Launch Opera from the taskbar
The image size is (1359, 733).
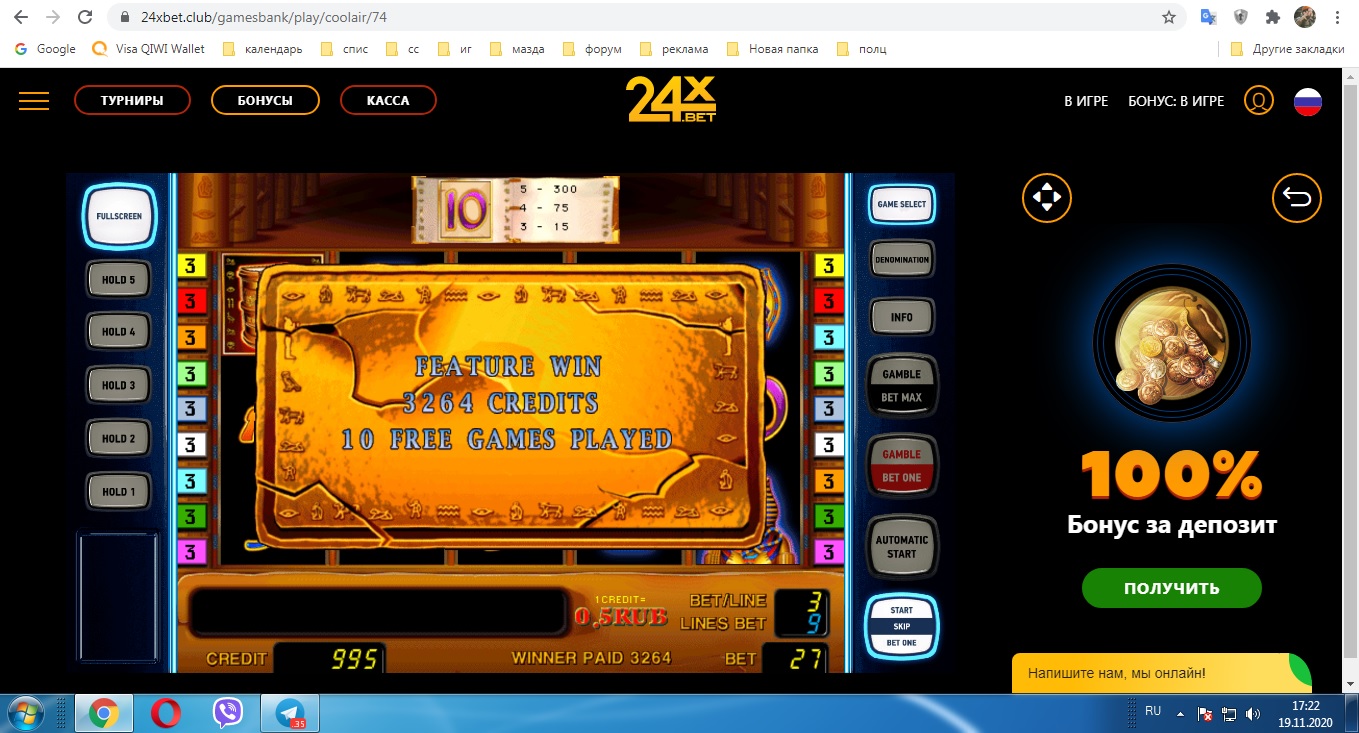click(x=166, y=713)
